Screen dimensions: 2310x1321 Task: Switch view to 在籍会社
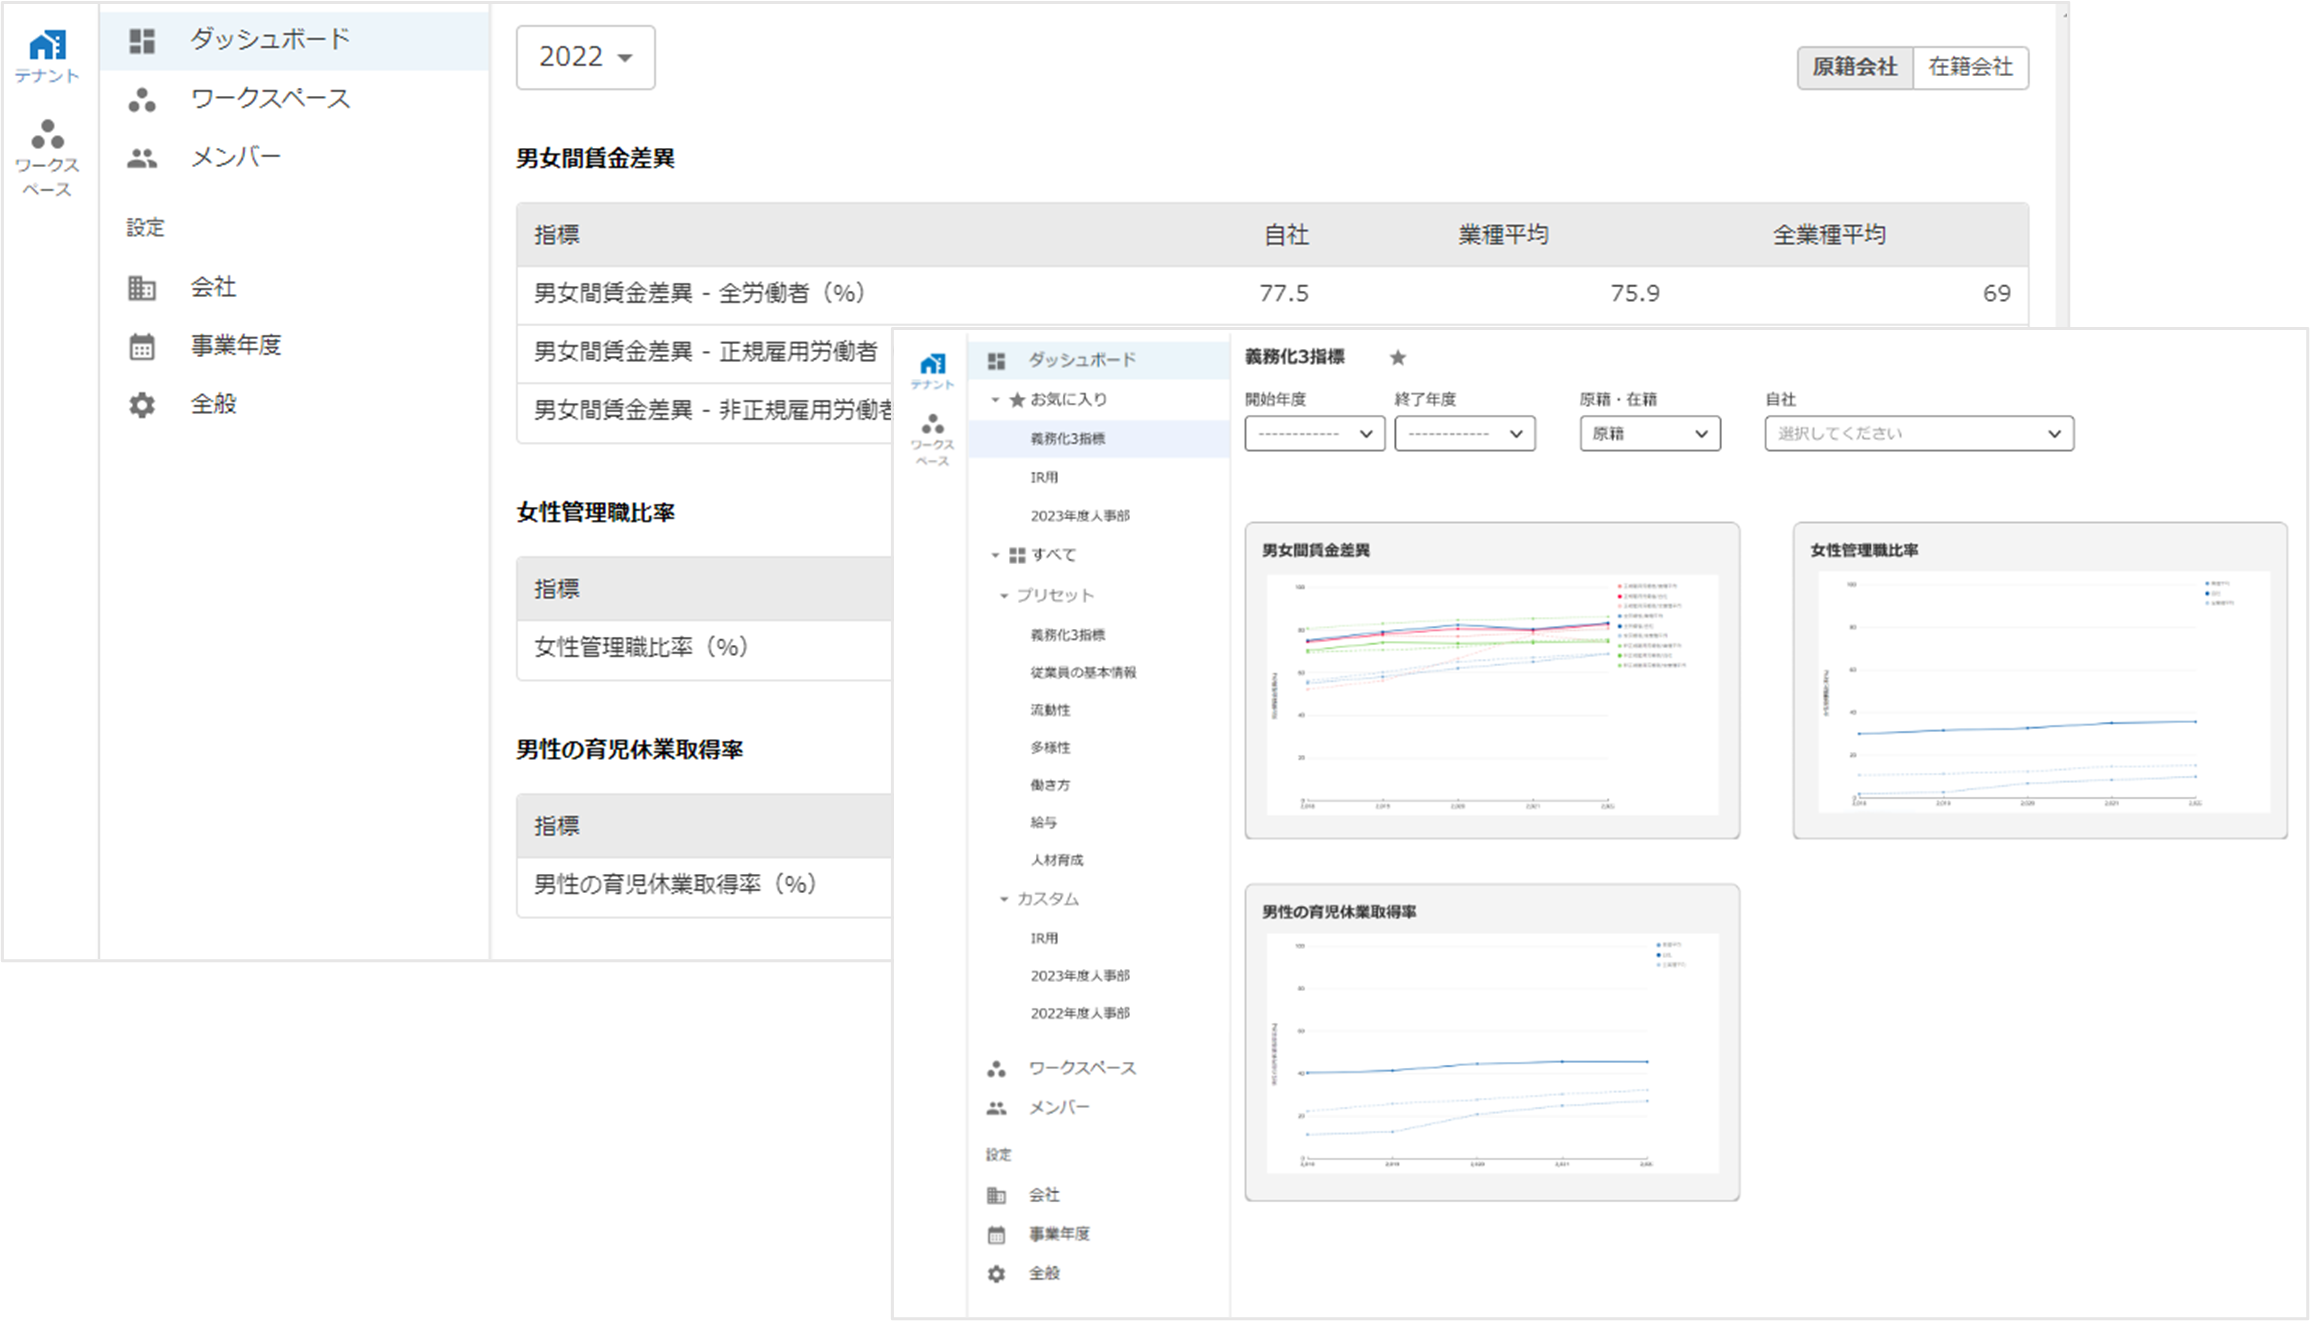click(1970, 68)
